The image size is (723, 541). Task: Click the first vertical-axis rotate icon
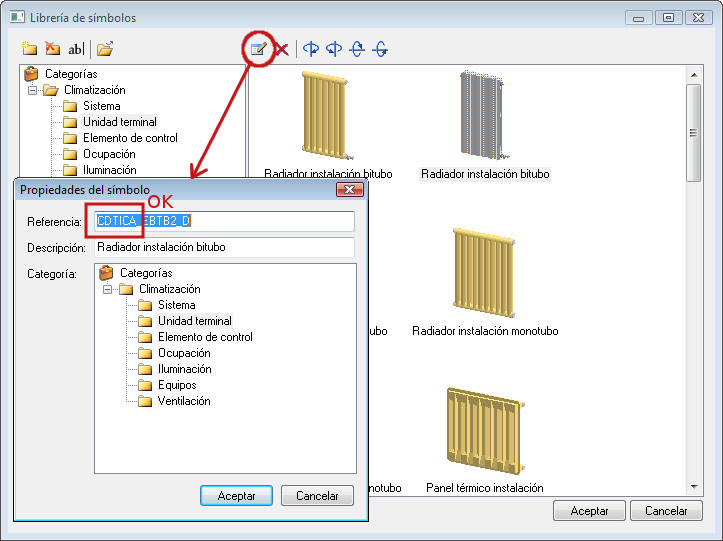click(311, 48)
